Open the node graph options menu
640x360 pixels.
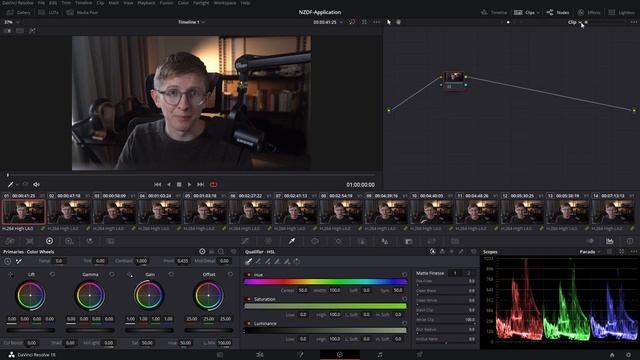coord(633,22)
